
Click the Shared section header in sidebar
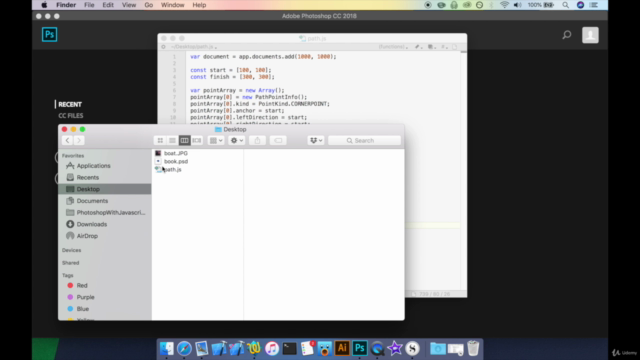[x=71, y=263]
